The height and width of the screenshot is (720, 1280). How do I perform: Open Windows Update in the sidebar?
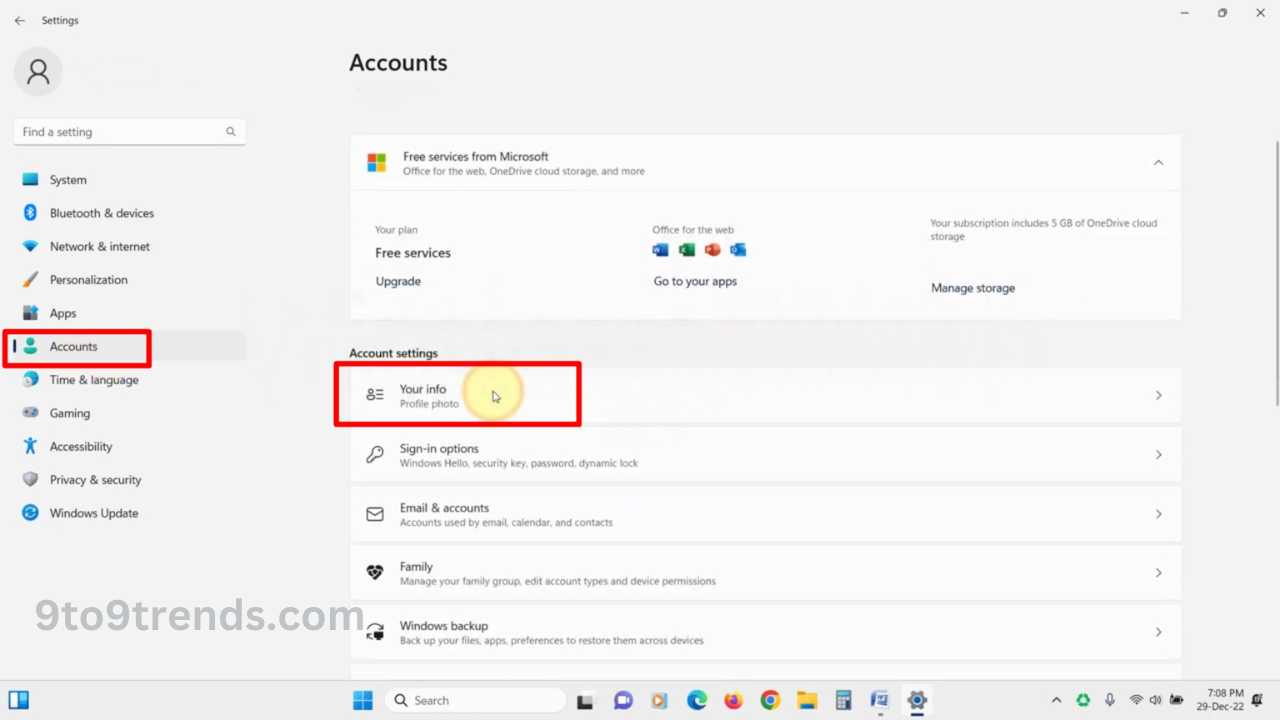click(x=130, y=513)
